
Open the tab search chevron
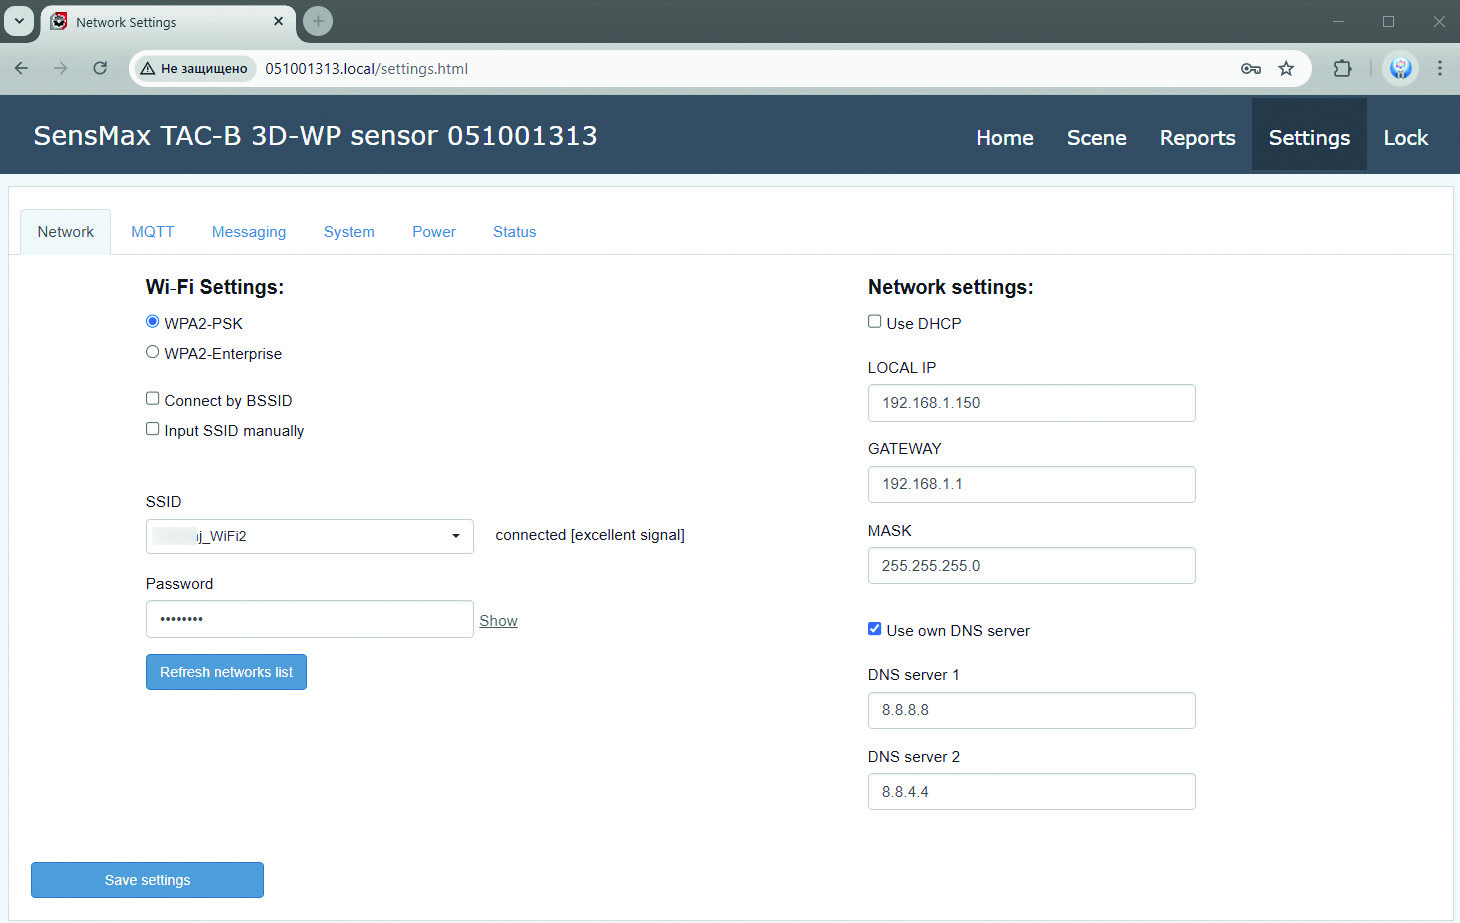[x=19, y=21]
